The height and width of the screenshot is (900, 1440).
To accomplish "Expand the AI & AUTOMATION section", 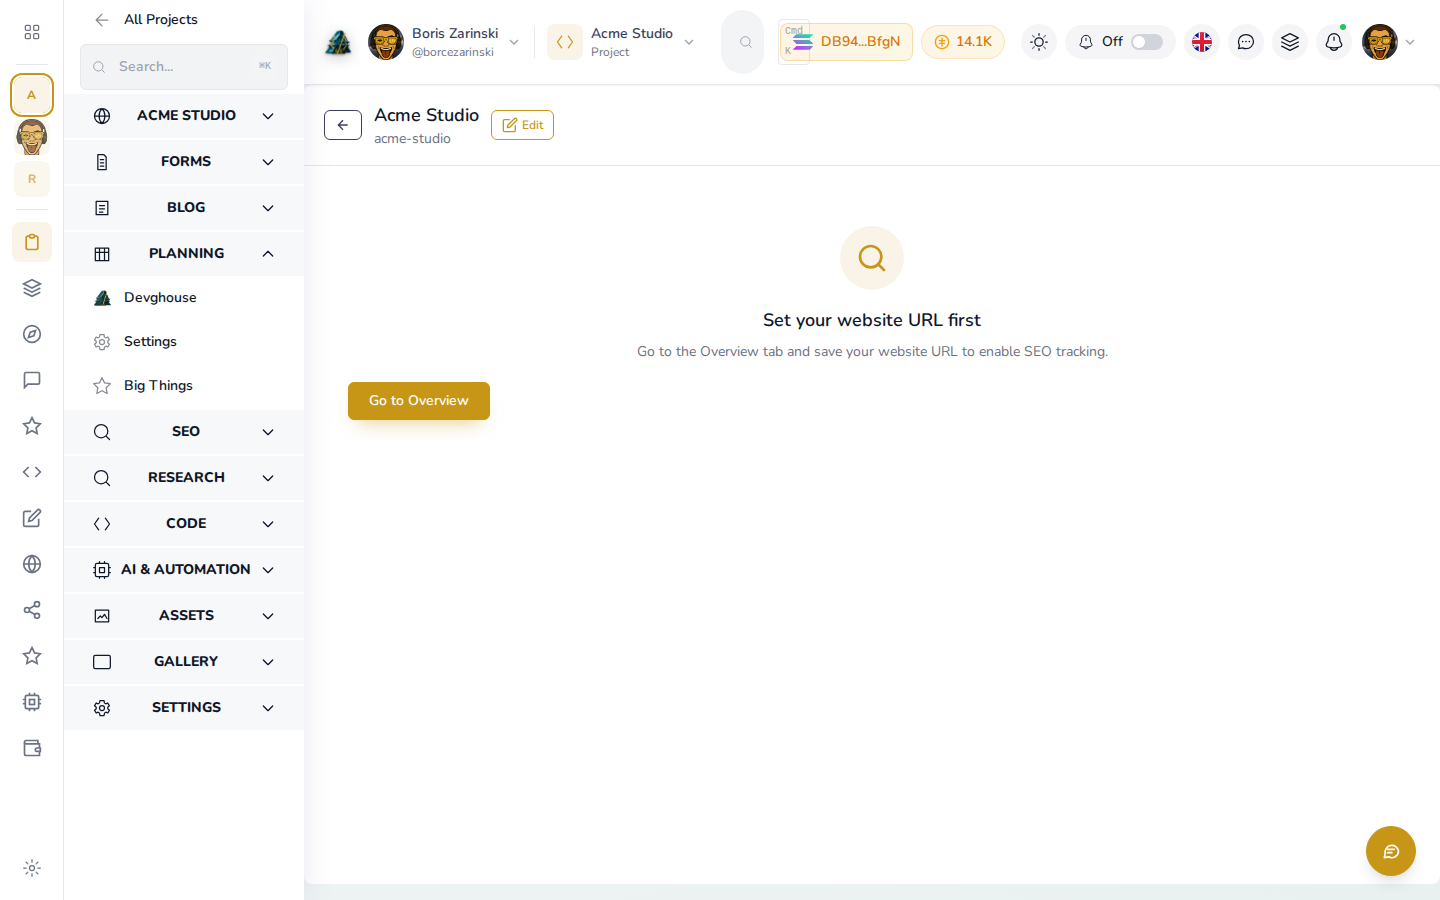I will coord(184,570).
